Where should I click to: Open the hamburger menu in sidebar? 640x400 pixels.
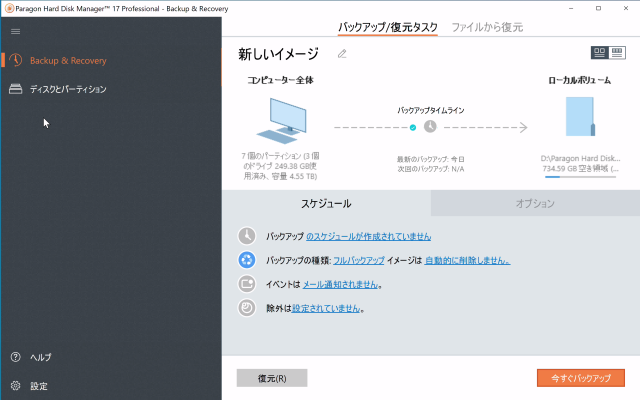click(16, 31)
